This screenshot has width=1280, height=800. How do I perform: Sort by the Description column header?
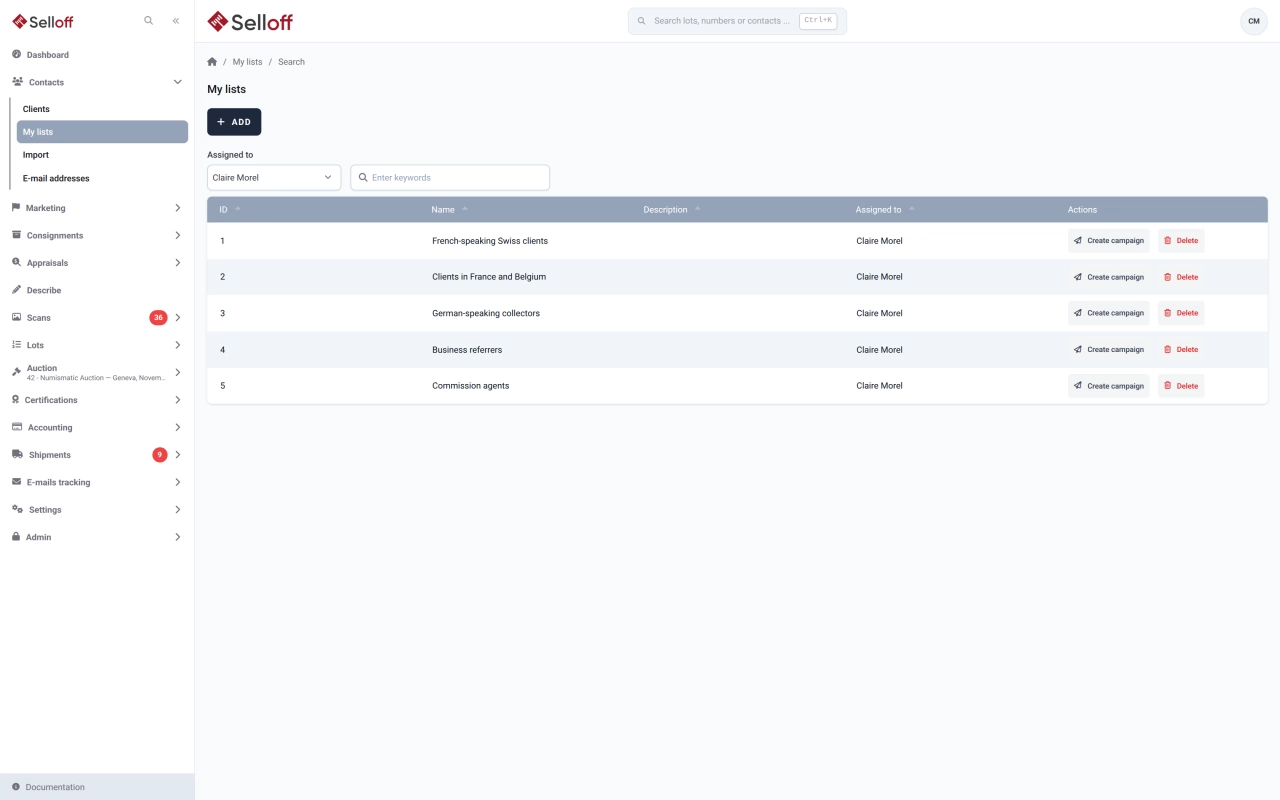672,210
